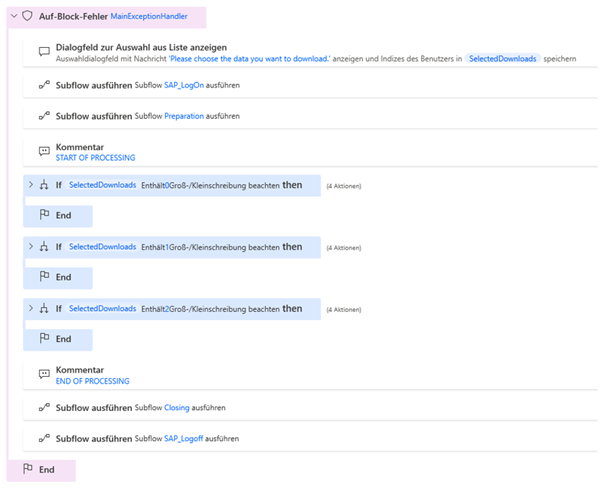
Task: Click subflow icon of Preparation action
Action: [44, 116]
